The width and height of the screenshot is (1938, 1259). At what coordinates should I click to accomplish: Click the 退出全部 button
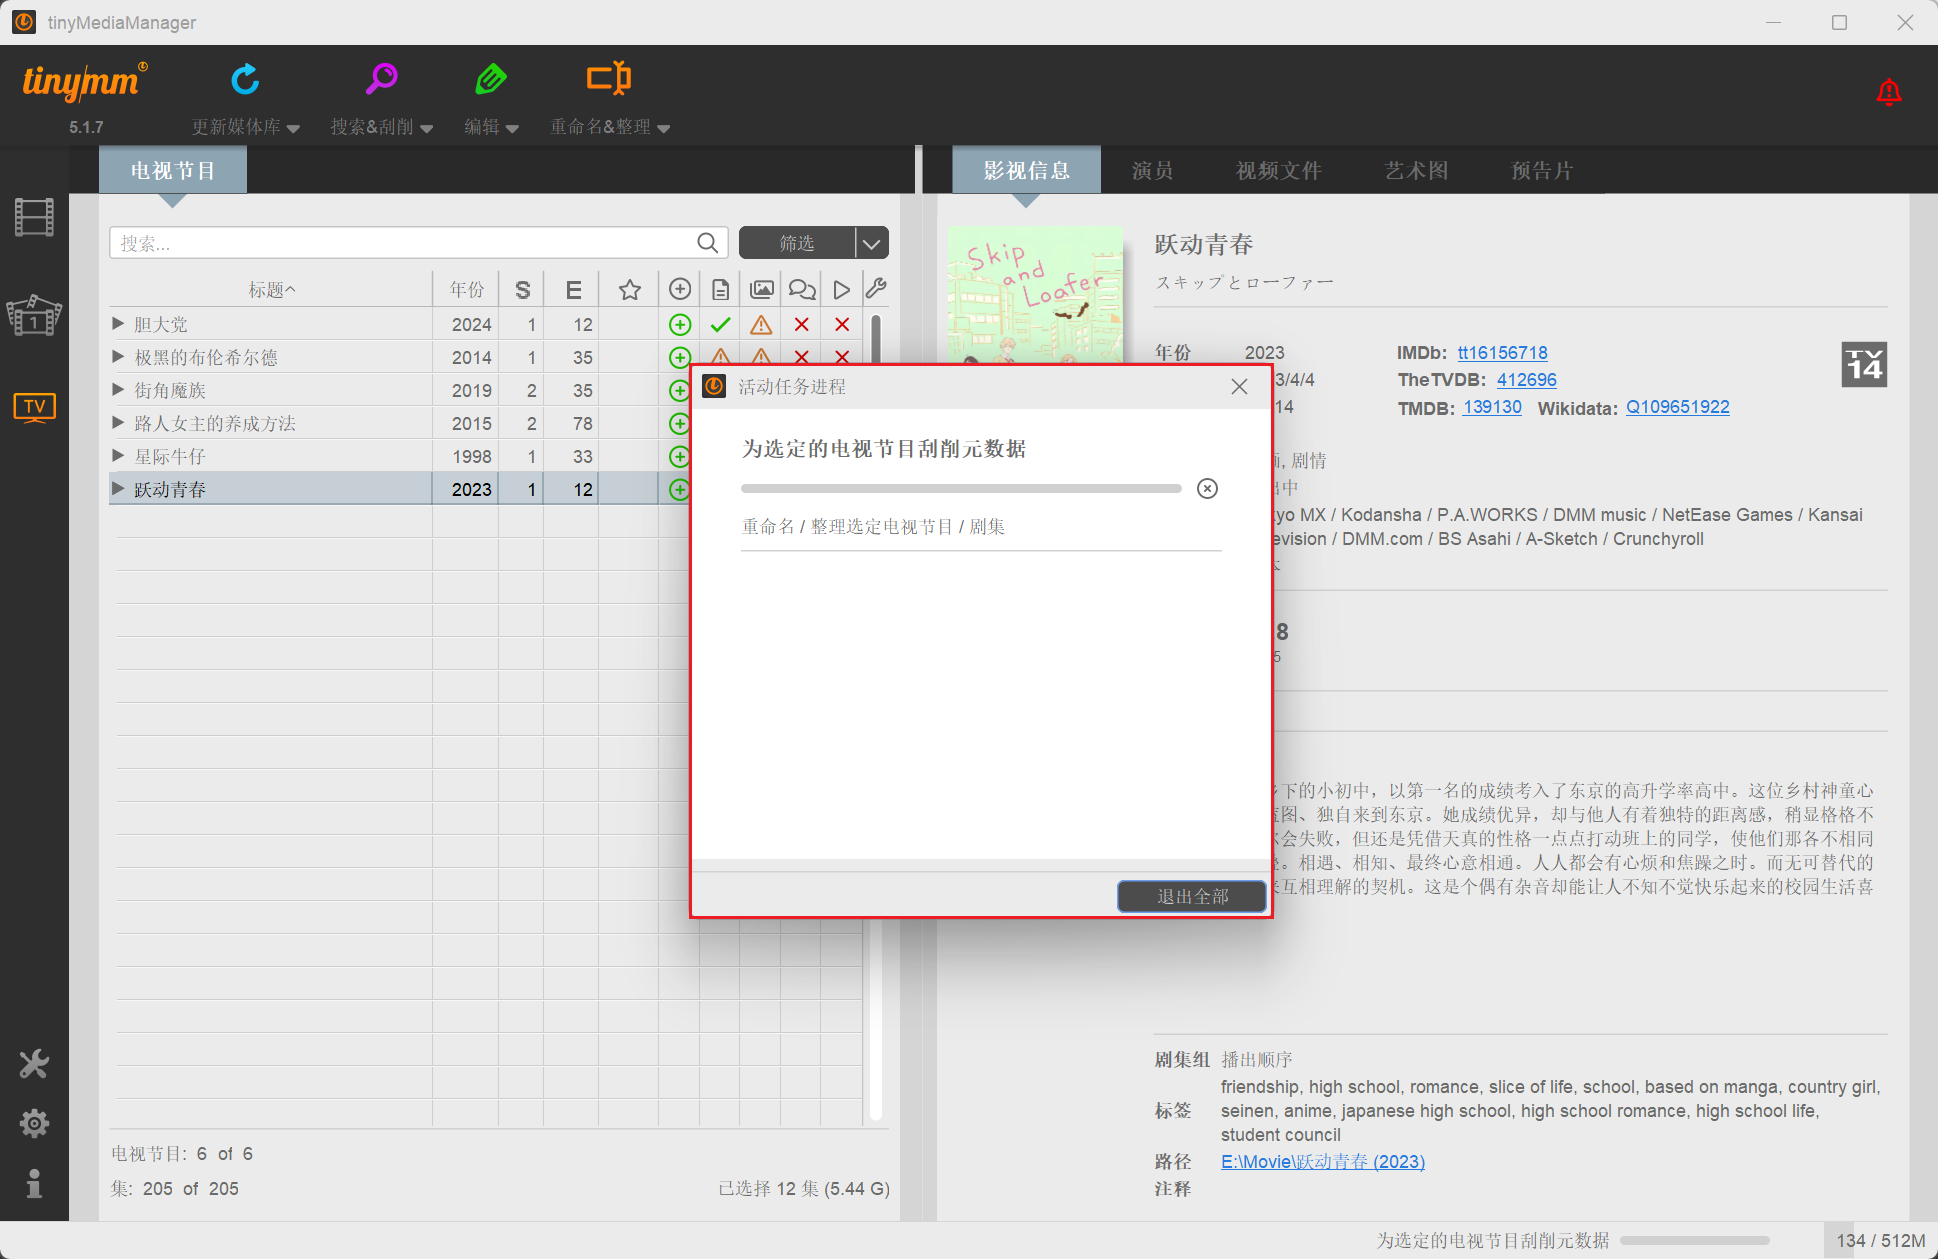coord(1192,896)
